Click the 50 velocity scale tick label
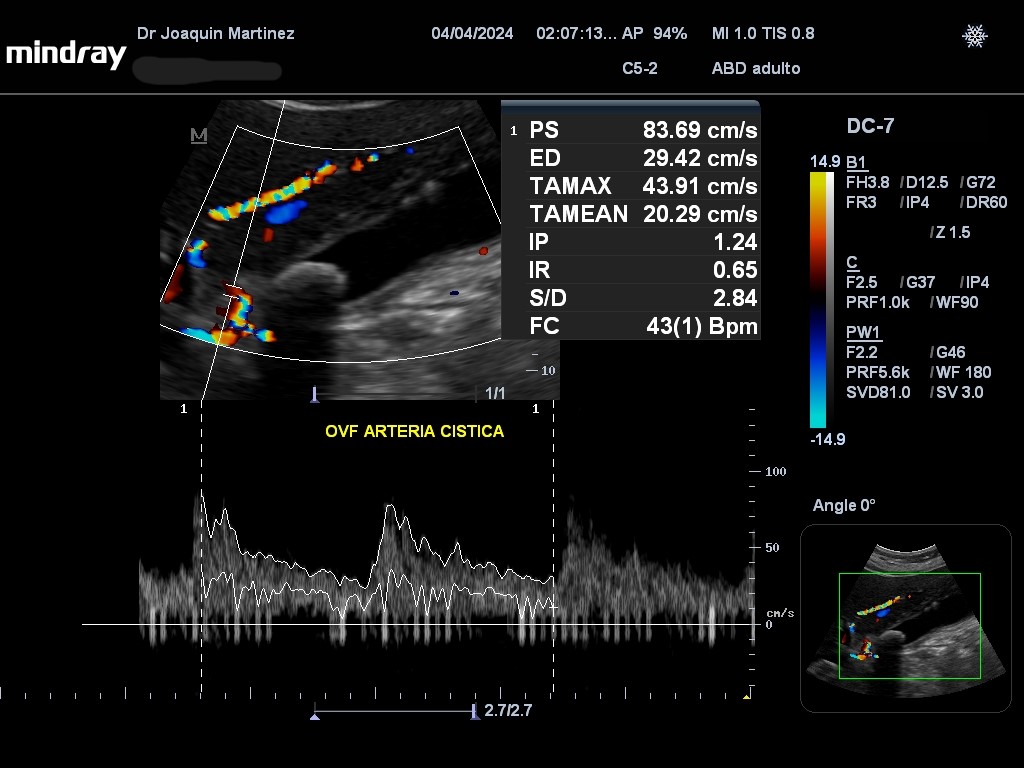The image size is (1024, 768). tap(772, 547)
